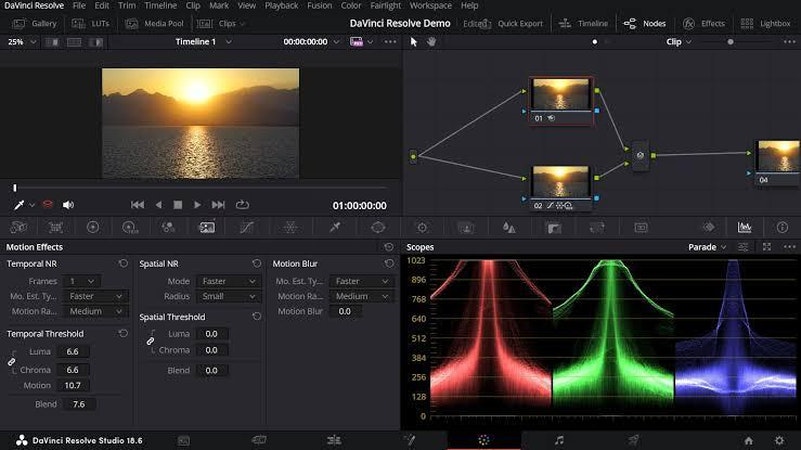Toggle Temporal Threshold luma-chroma link
Image resolution: width=801 pixels, height=450 pixels.
[11, 362]
